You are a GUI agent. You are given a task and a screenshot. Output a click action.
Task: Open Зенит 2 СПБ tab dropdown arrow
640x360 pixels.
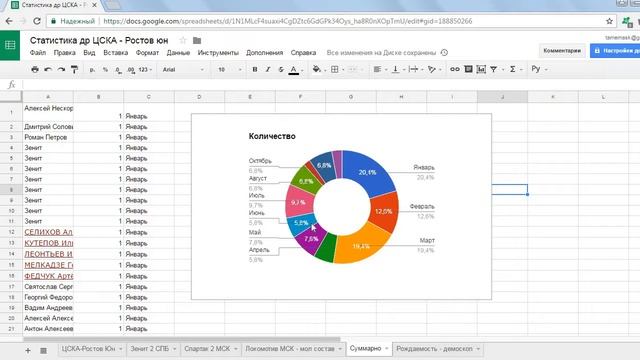(174, 349)
